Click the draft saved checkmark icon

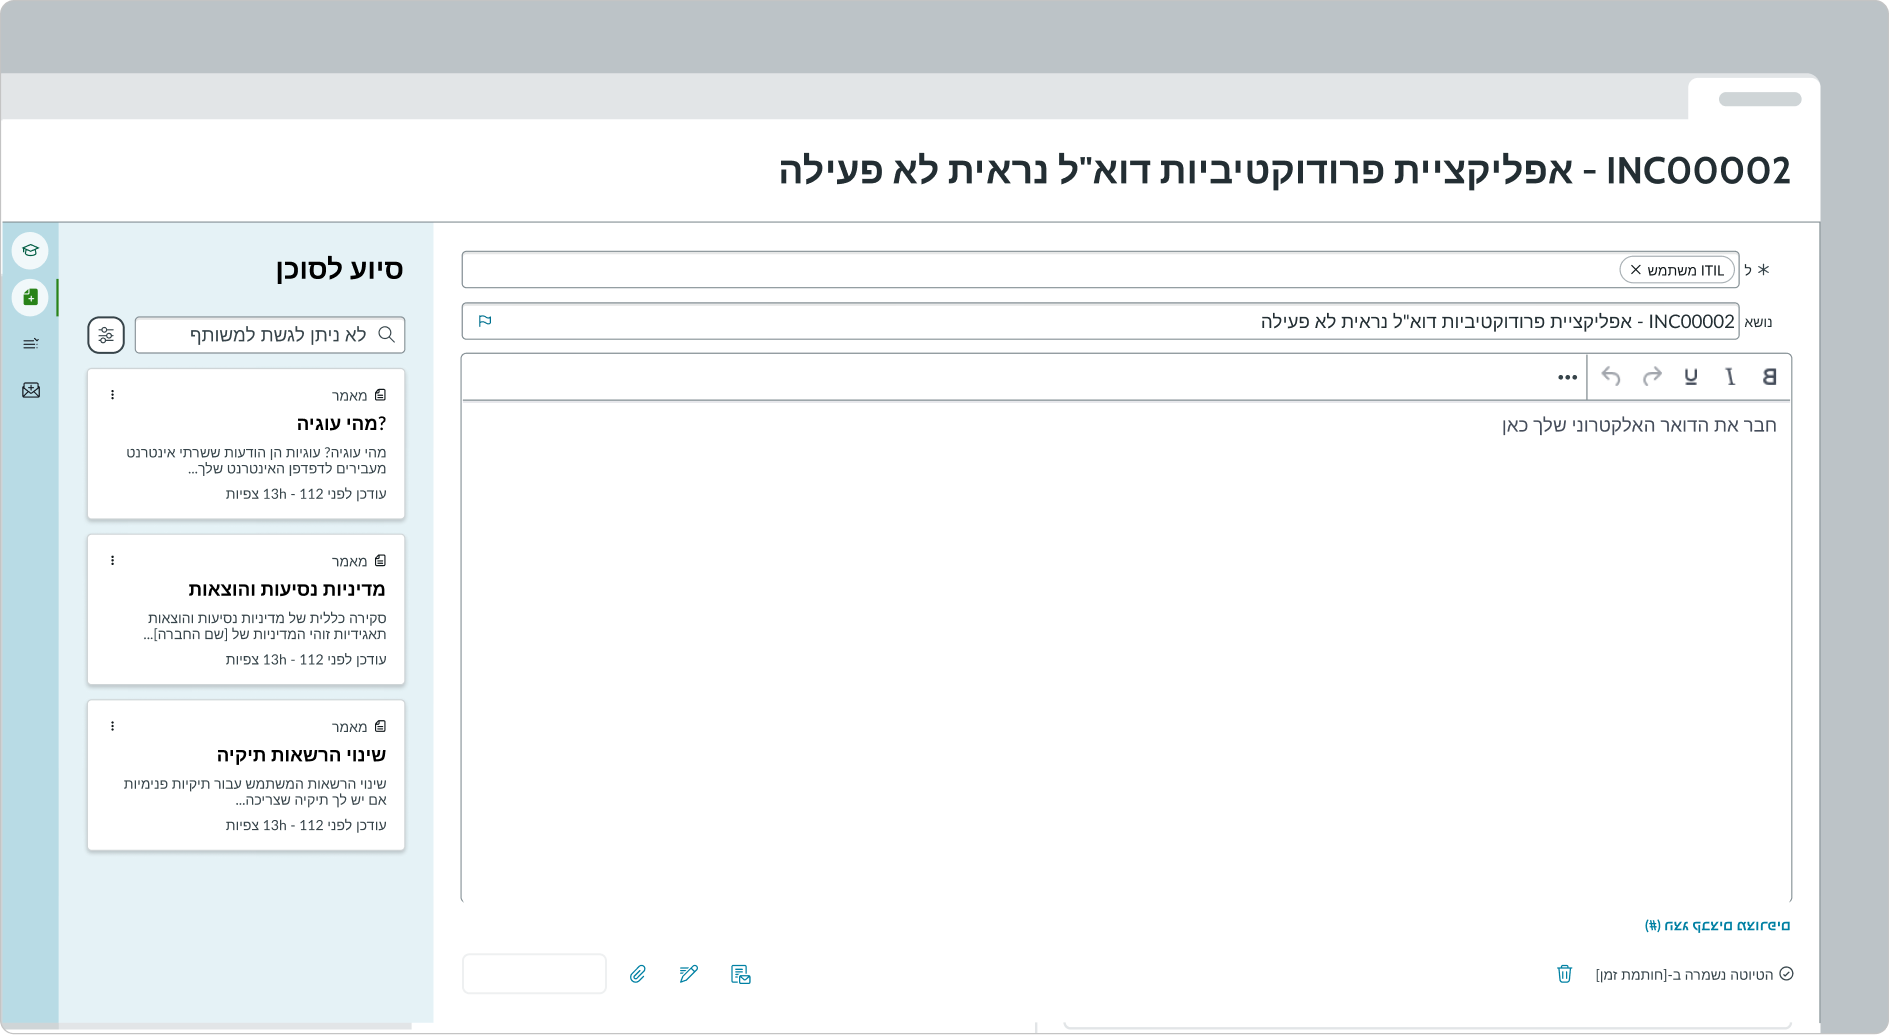1786,974
